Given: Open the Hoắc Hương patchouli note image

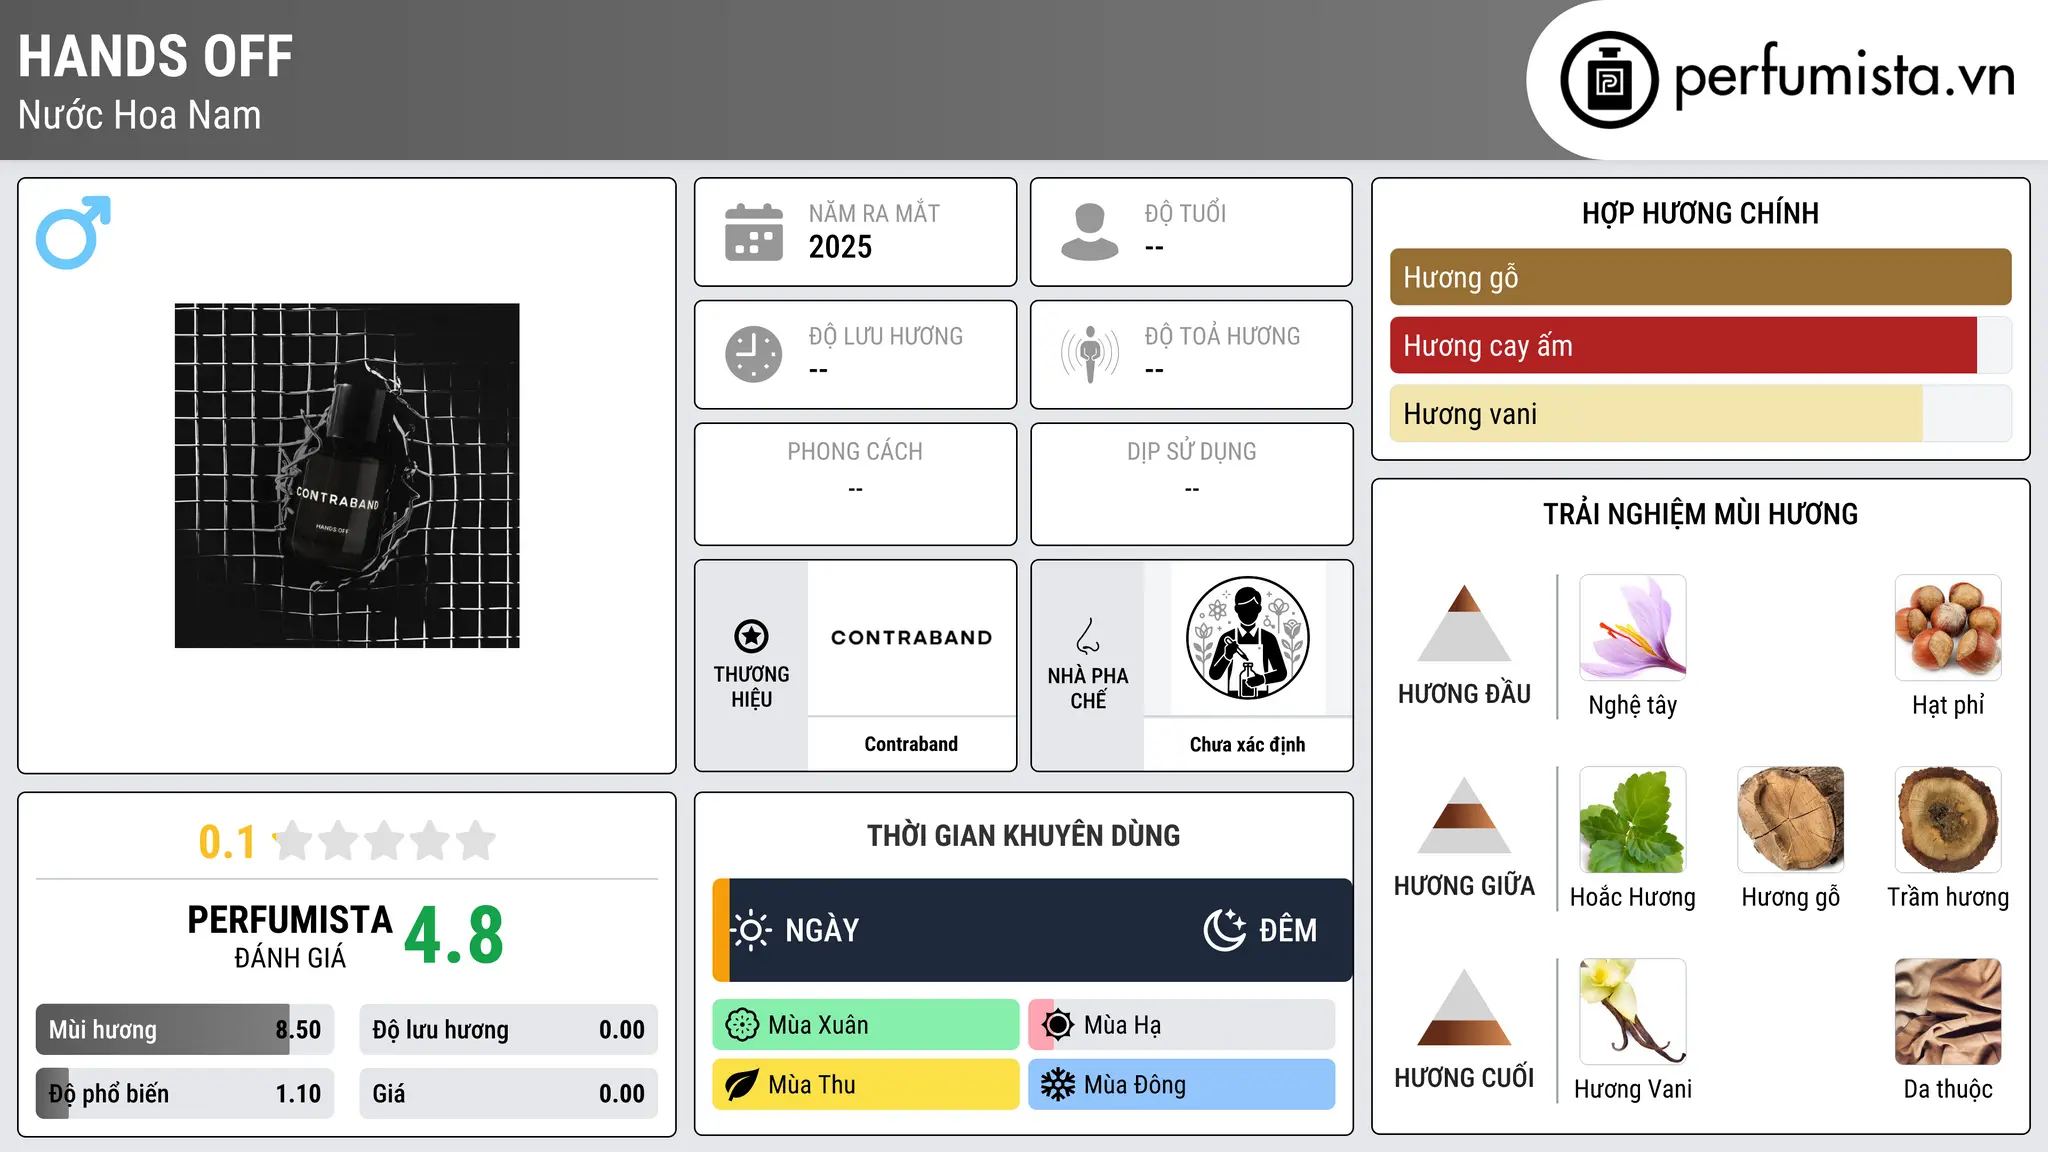Looking at the screenshot, I should [x=1633, y=820].
